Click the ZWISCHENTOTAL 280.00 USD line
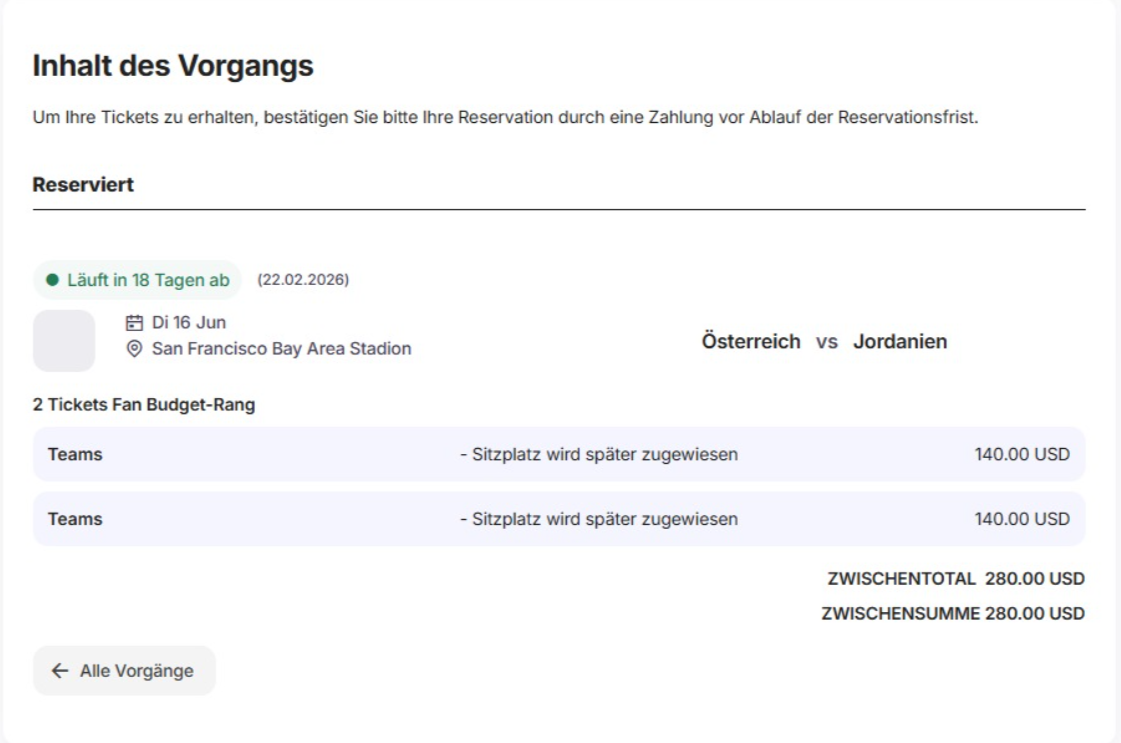Image resolution: width=1121 pixels, height=743 pixels. tap(955, 579)
